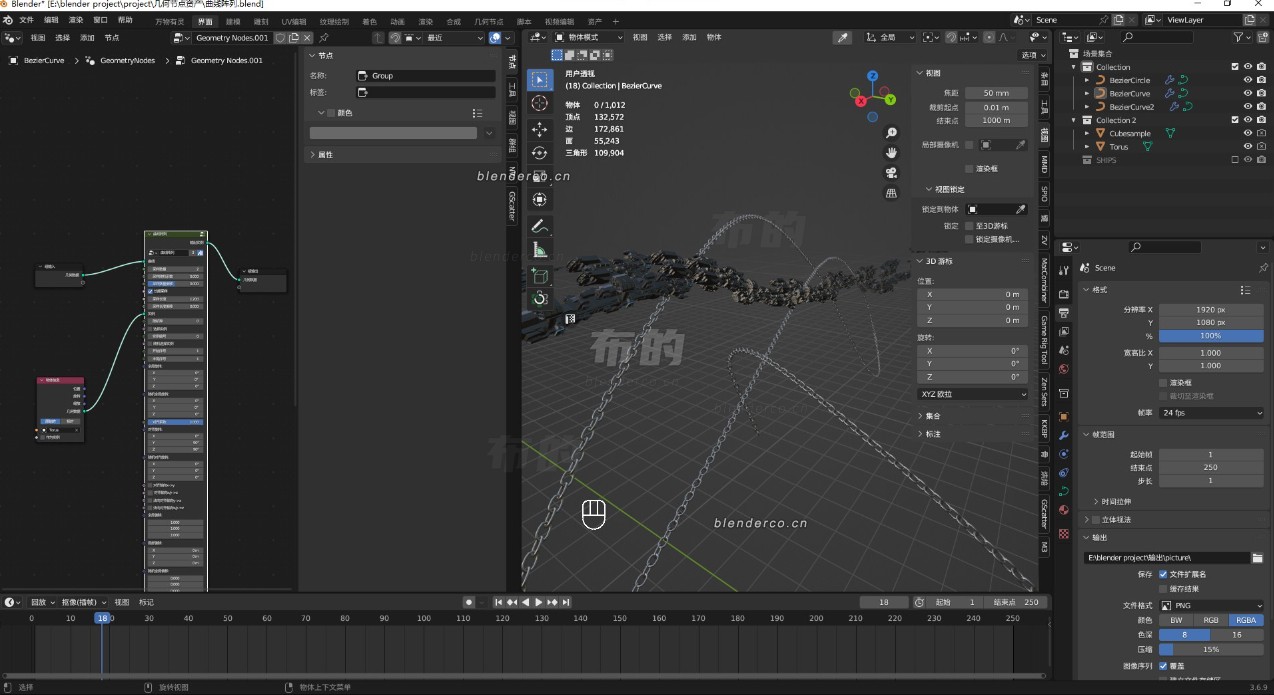
Task: Expand Torus object in outliner
Action: [x=1087, y=146]
